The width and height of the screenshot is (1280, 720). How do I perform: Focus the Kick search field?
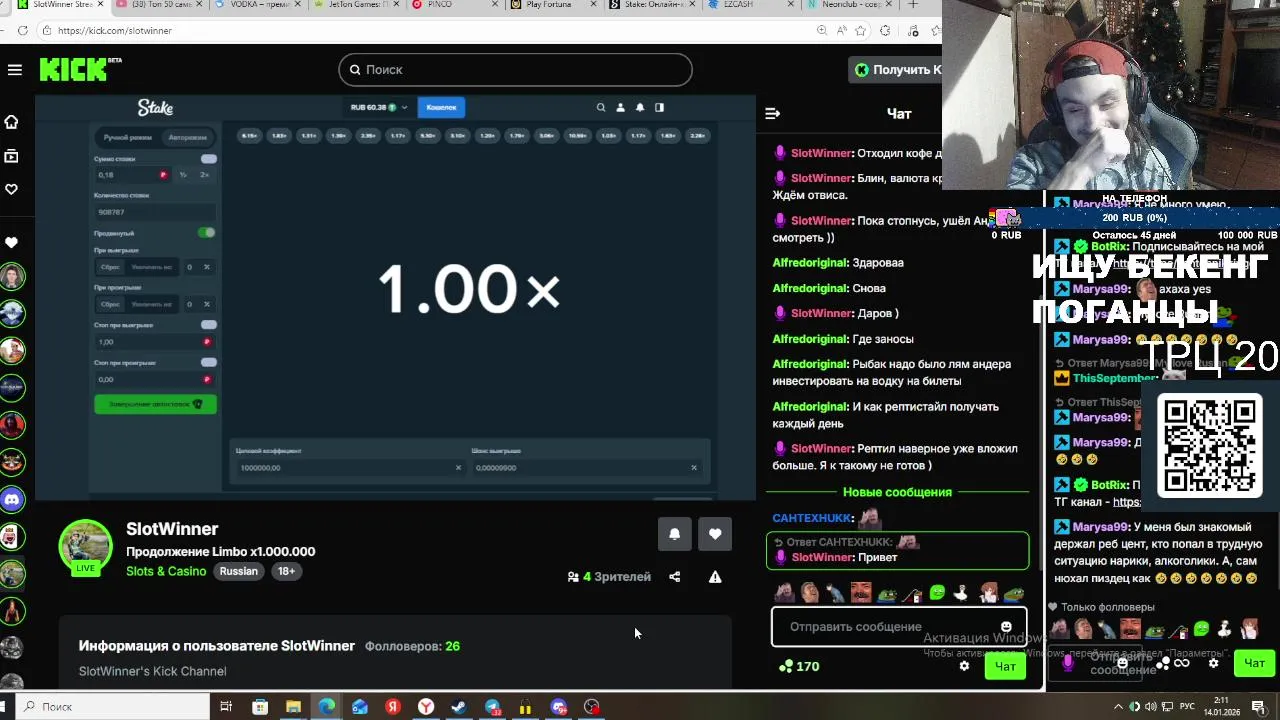[x=515, y=69]
